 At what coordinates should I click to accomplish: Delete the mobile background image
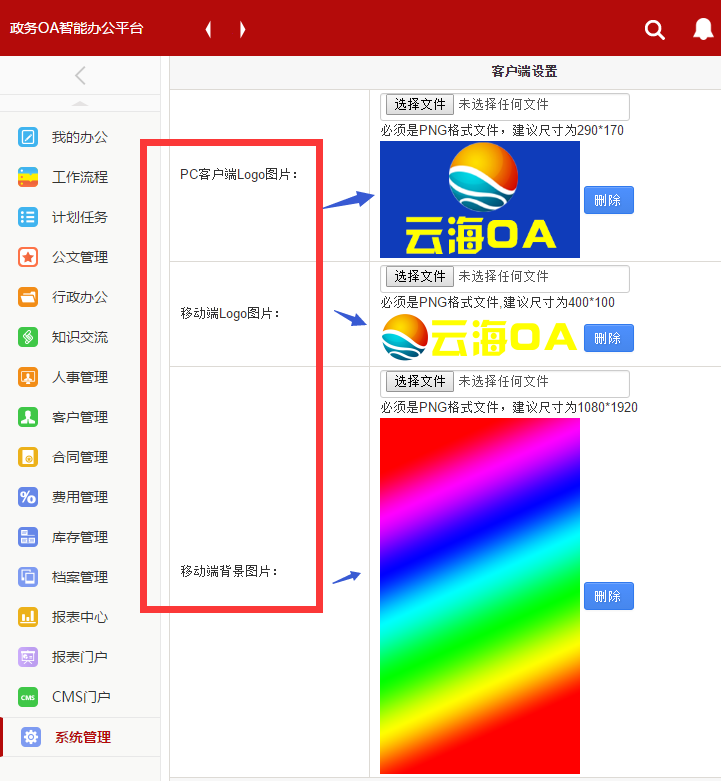(x=608, y=596)
